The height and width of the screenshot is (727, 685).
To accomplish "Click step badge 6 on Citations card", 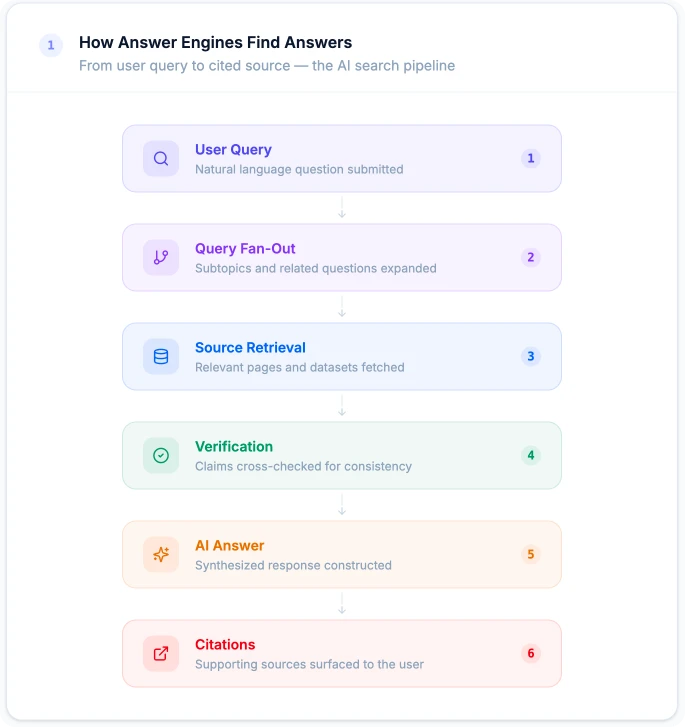I will (531, 653).
